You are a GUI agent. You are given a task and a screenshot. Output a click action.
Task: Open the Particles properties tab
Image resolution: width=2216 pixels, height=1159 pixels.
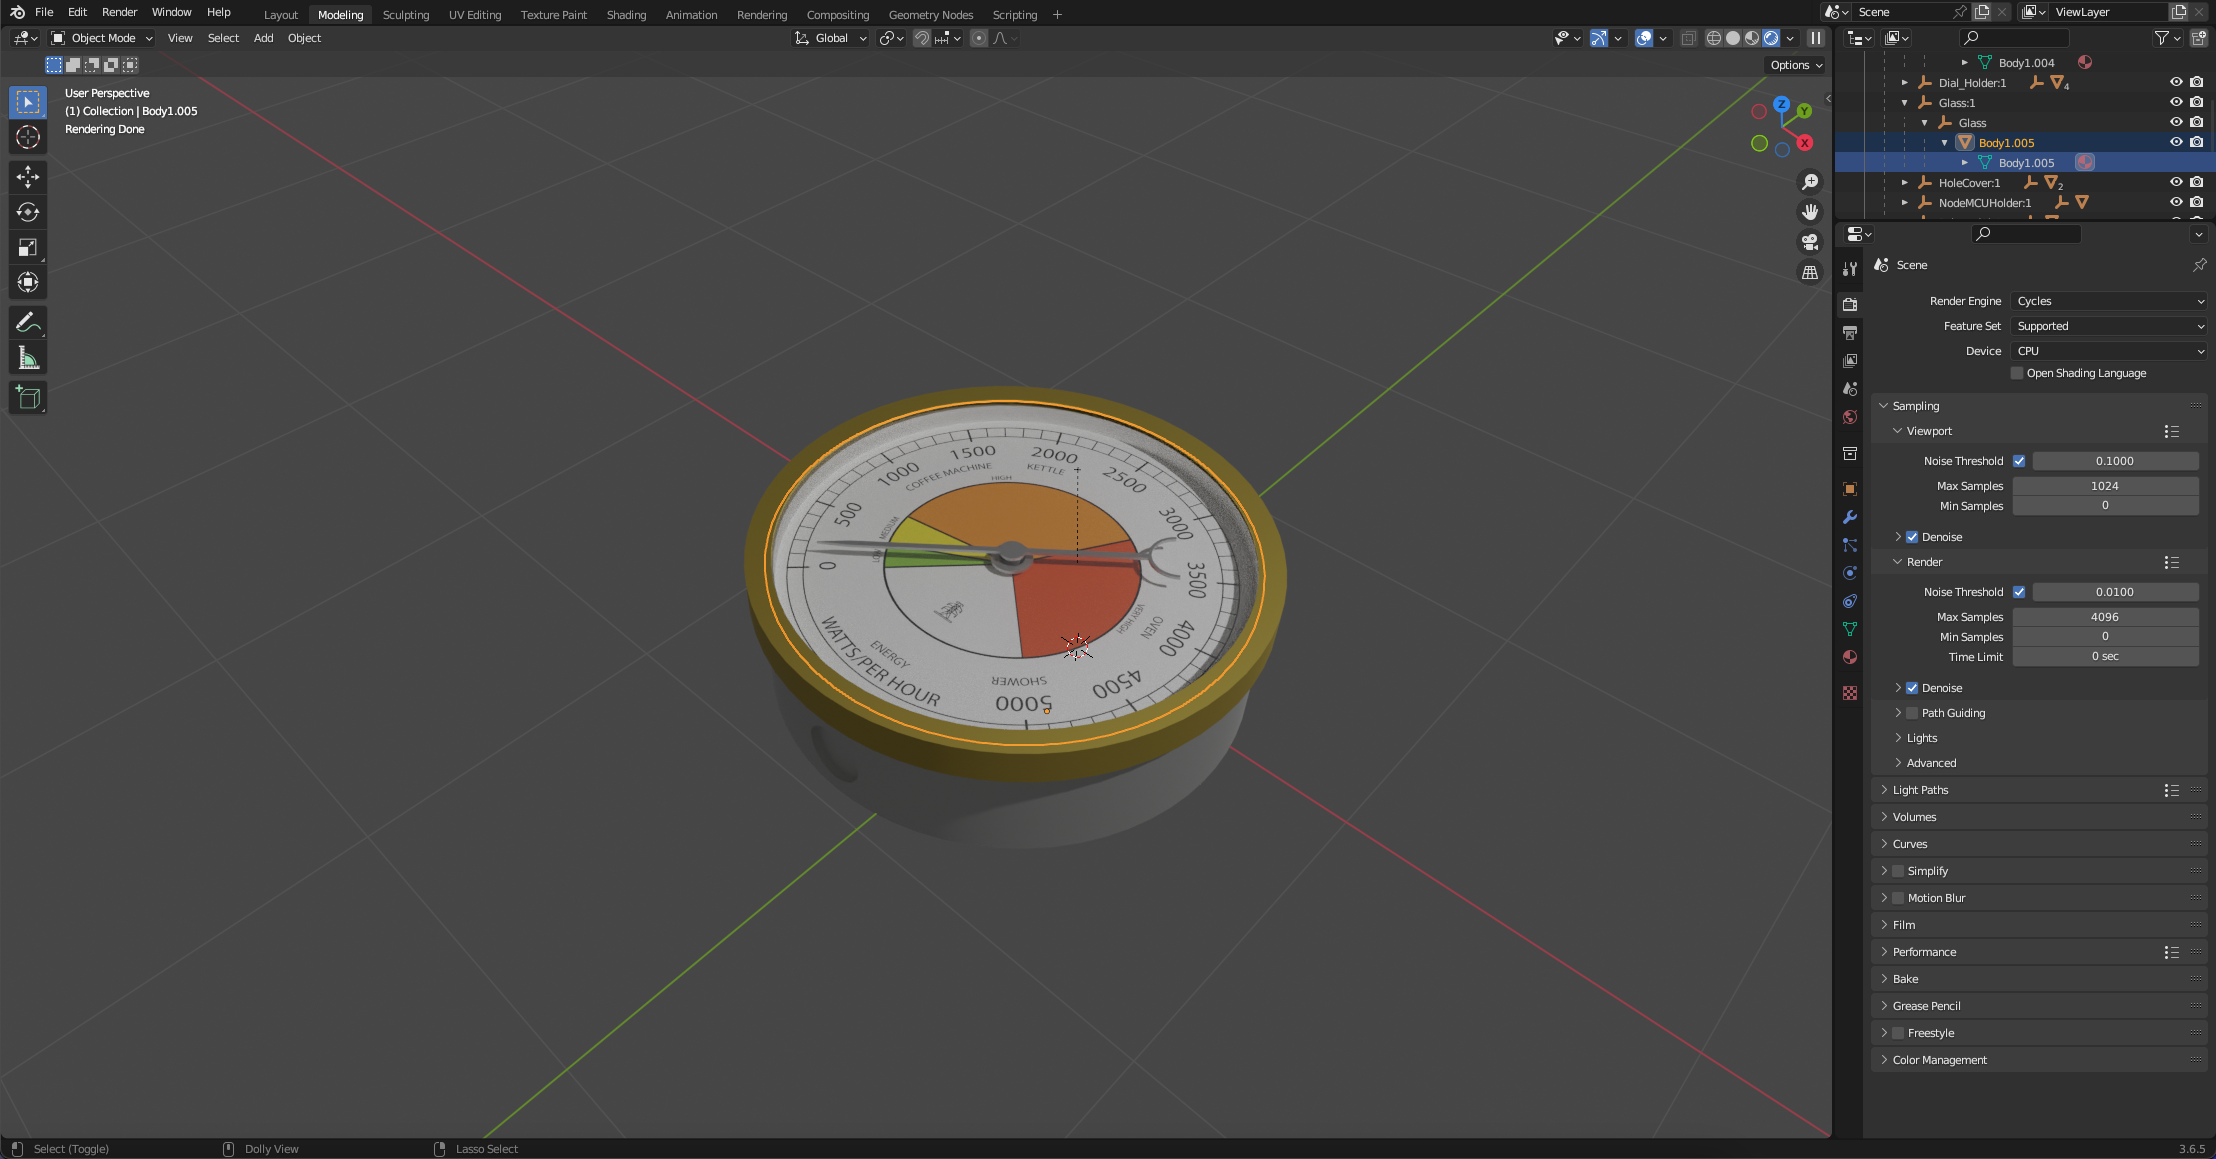[x=1850, y=545]
